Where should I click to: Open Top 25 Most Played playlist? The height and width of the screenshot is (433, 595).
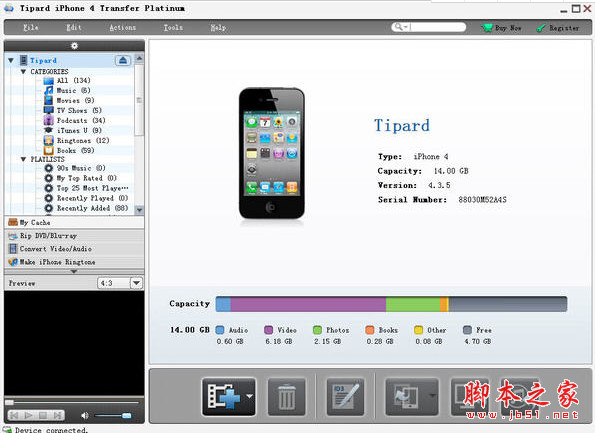(x=86, y=188)
